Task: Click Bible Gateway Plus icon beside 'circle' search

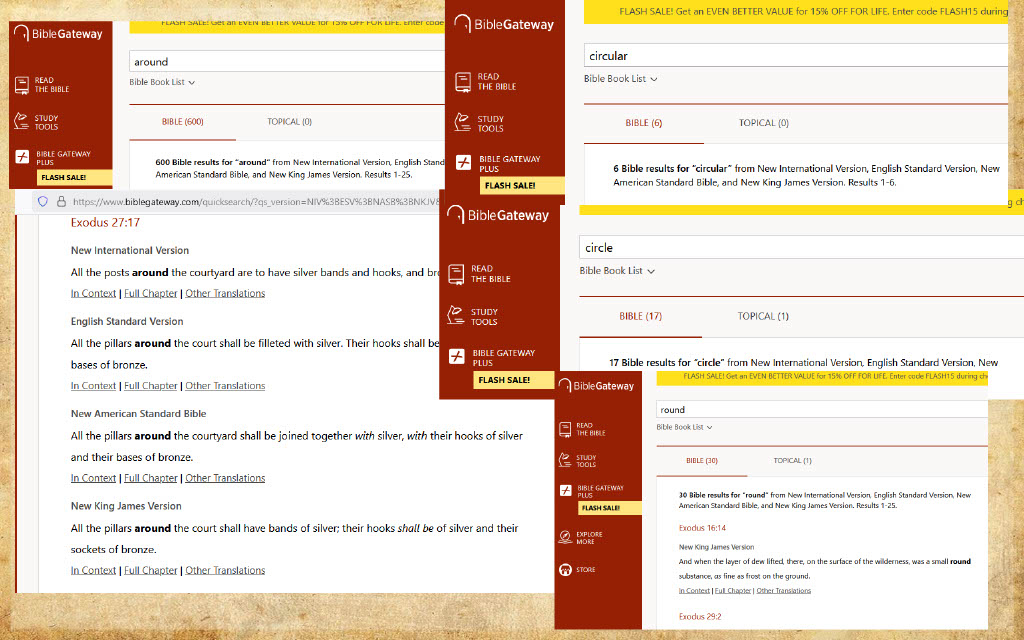Action: point(456,356)
